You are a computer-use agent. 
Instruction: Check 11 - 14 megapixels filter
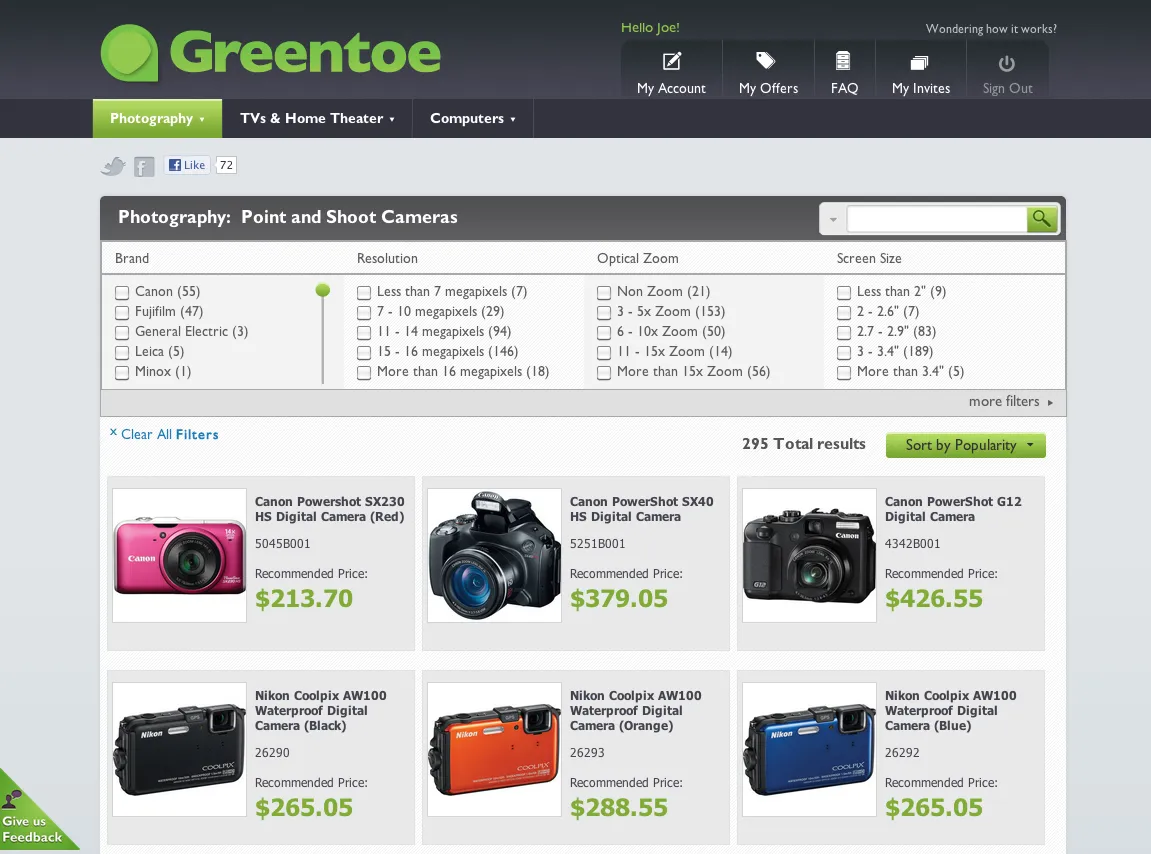[x=363, y=333]
